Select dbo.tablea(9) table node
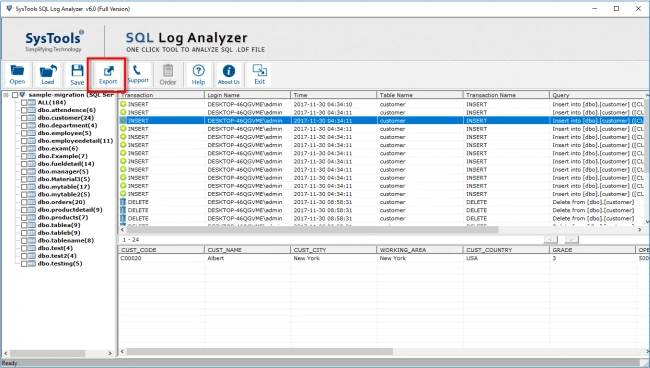Viewport: 650px width, 368px height. [x=59, y=225]
